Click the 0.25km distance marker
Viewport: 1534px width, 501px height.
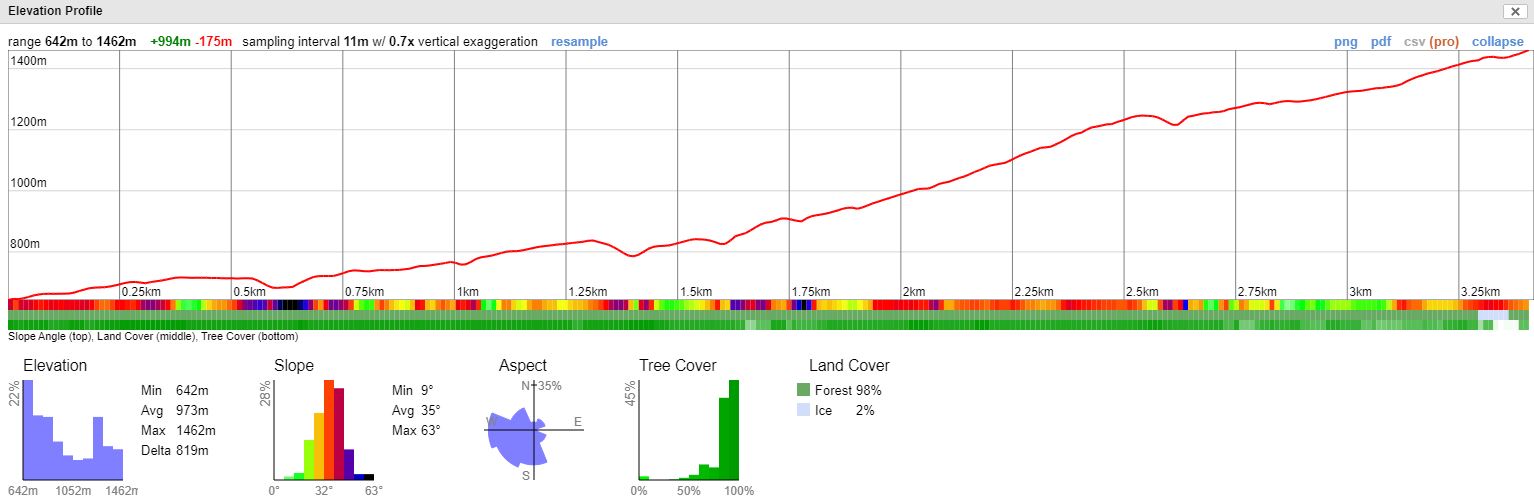click(x=141, y=291)
